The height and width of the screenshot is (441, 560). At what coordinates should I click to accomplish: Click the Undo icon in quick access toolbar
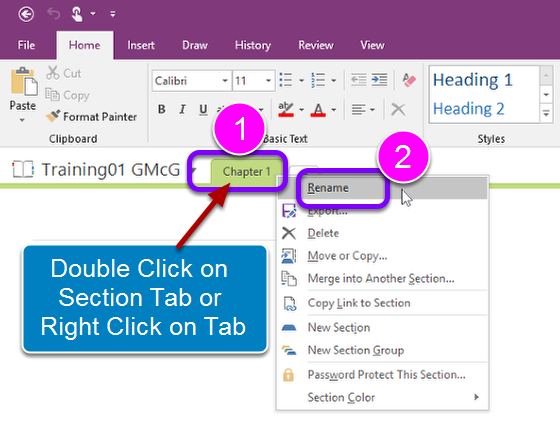pos(54,14)
